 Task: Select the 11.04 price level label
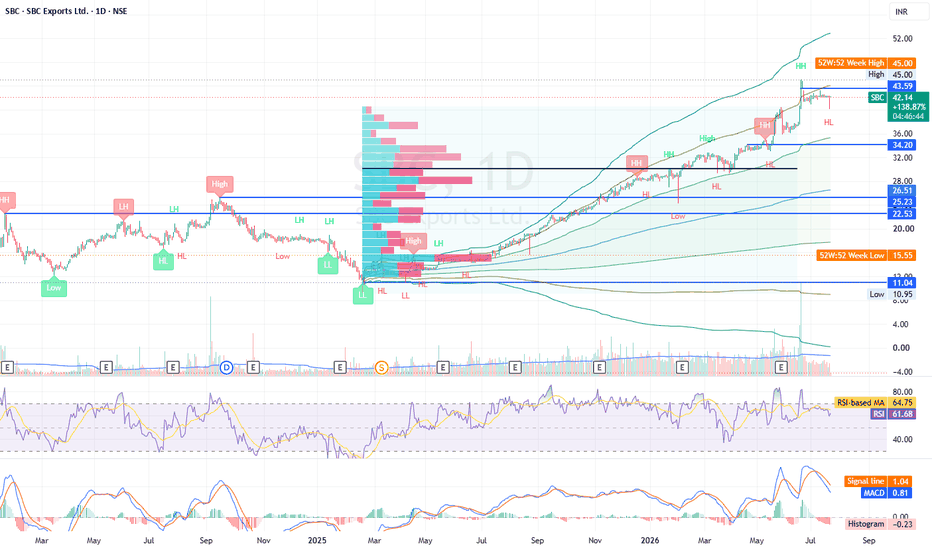[902, 283]
